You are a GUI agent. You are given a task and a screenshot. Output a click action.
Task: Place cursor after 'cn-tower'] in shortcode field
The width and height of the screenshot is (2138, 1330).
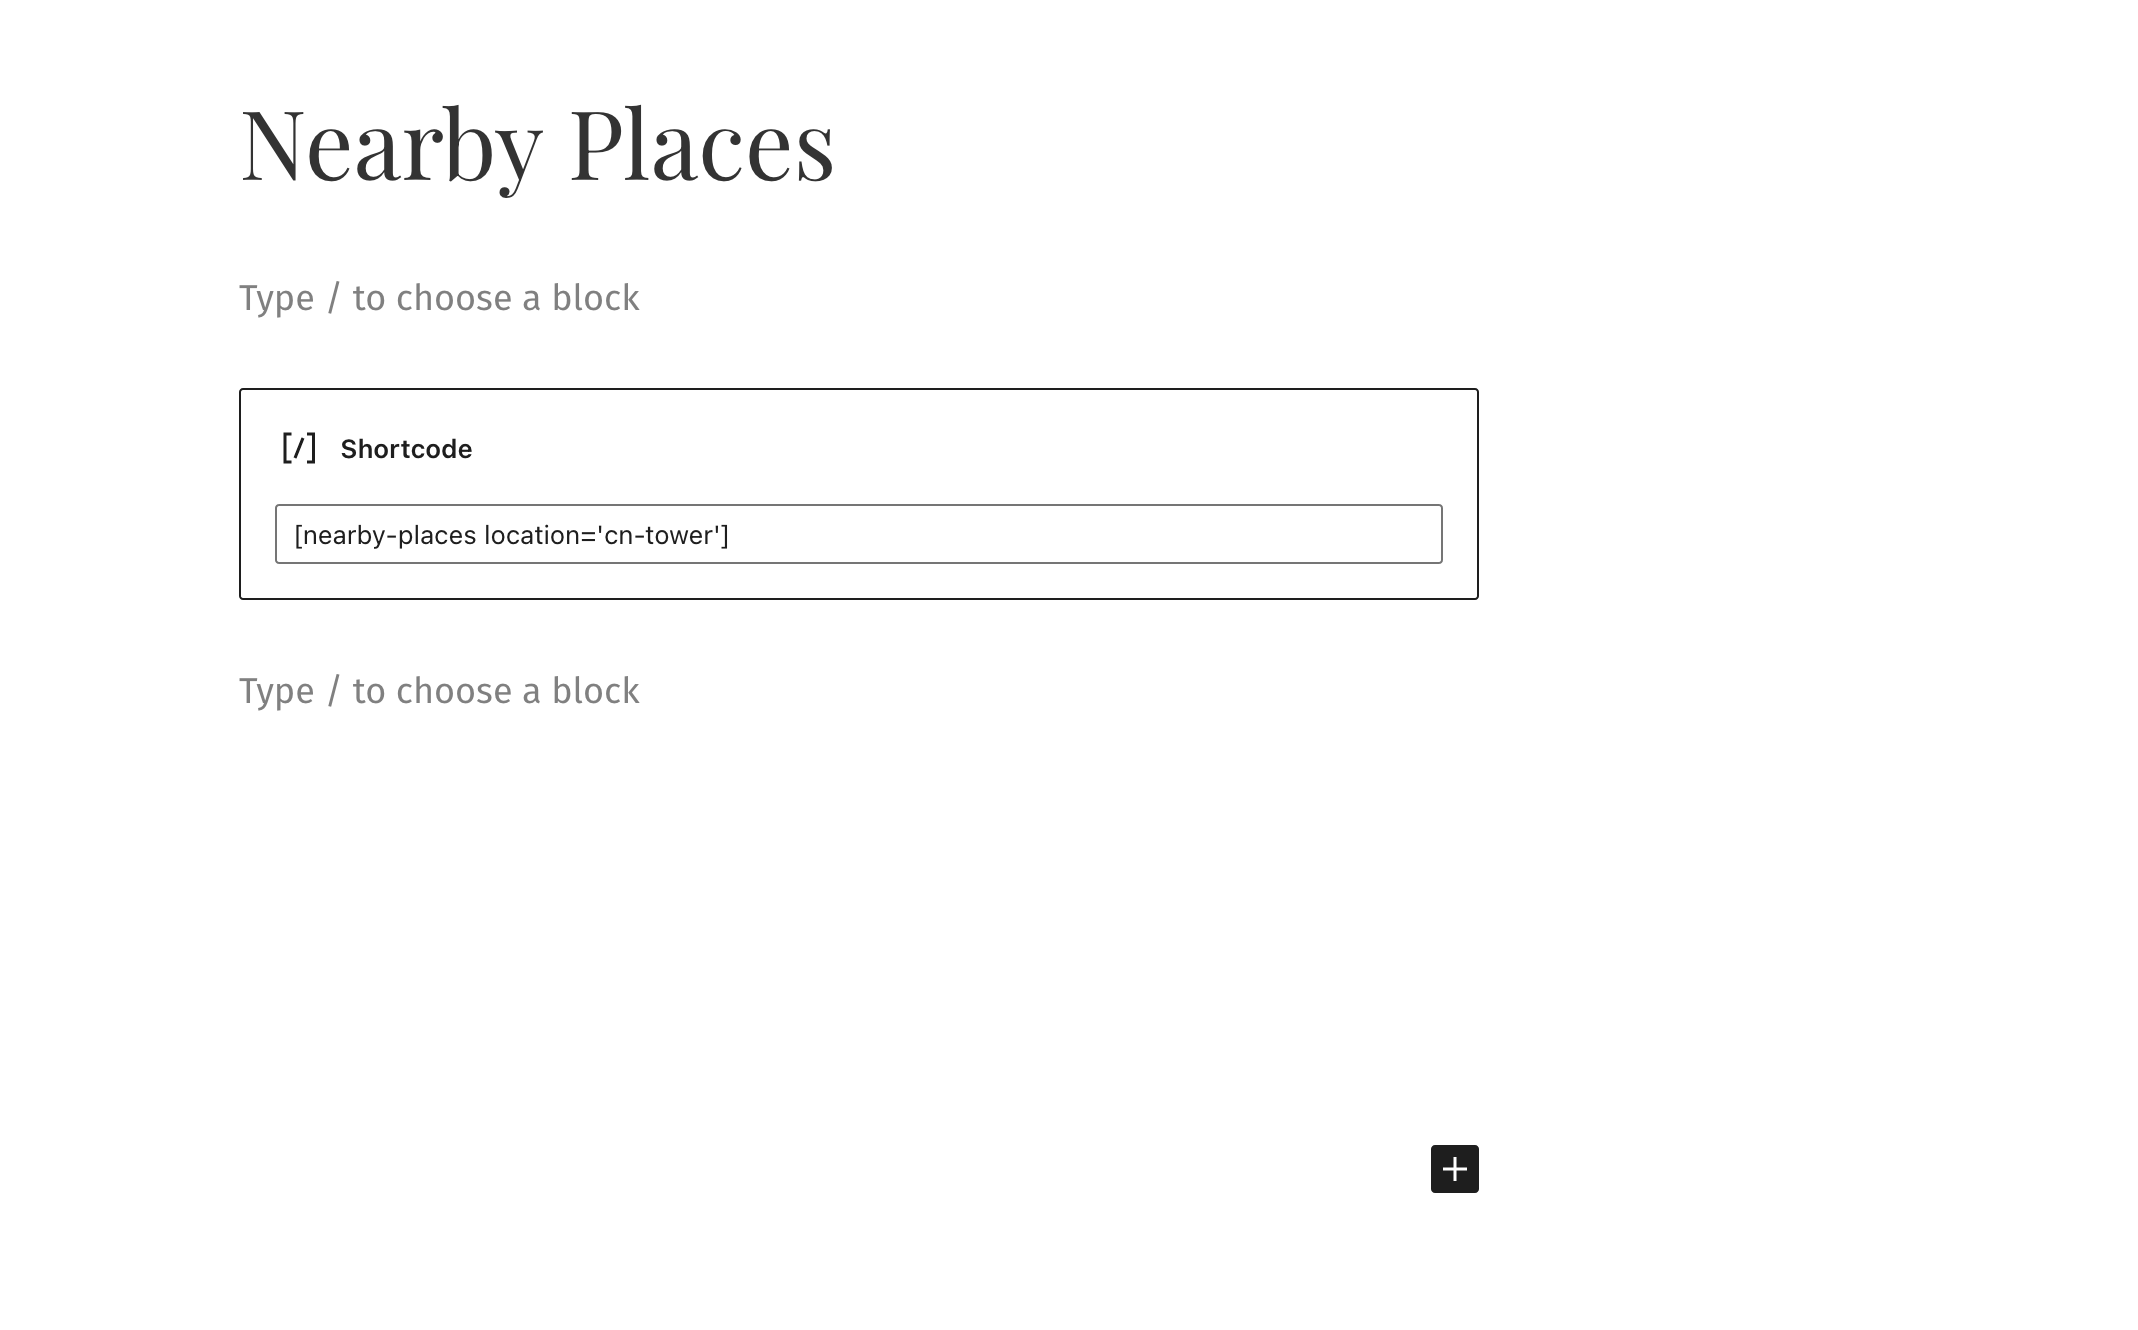(731, 535)
